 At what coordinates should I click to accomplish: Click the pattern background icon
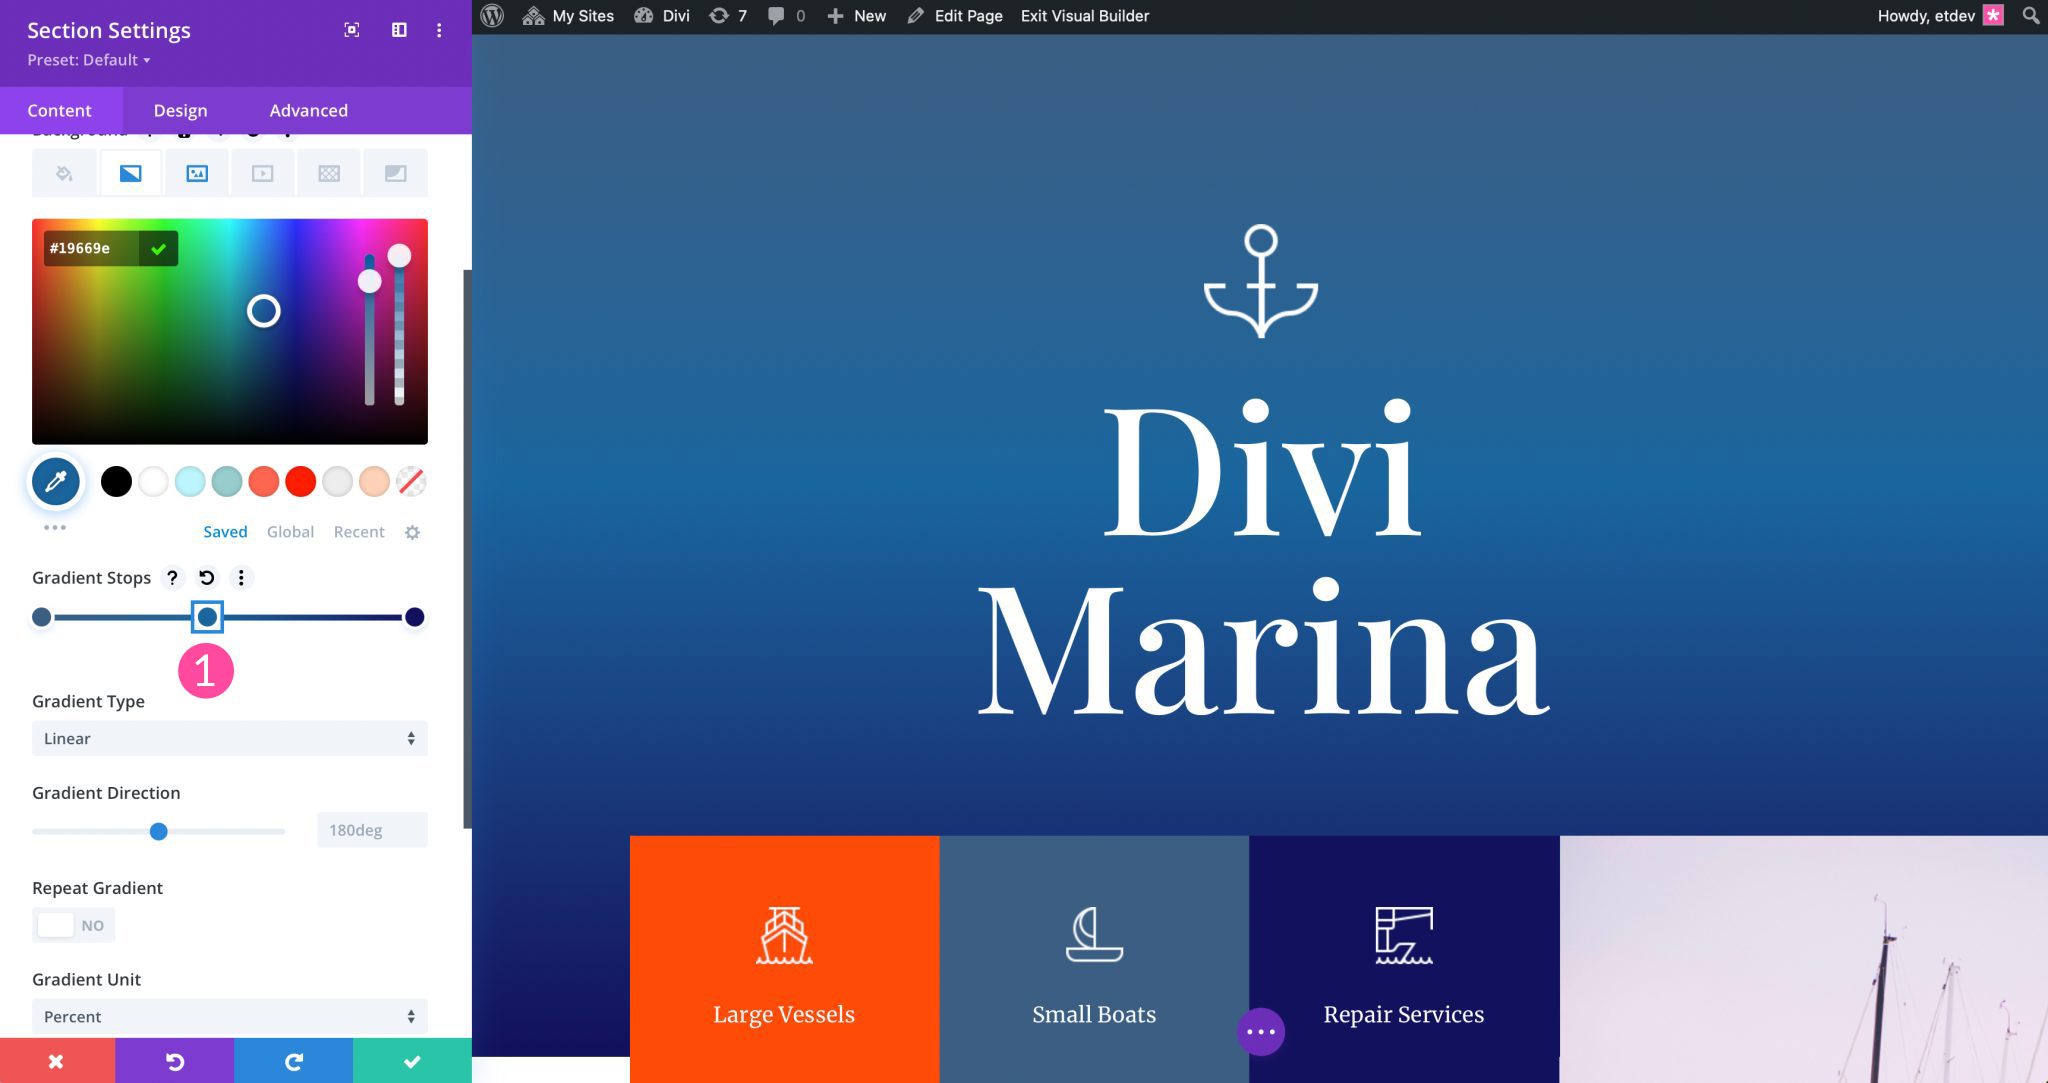[x=328, y=172]
